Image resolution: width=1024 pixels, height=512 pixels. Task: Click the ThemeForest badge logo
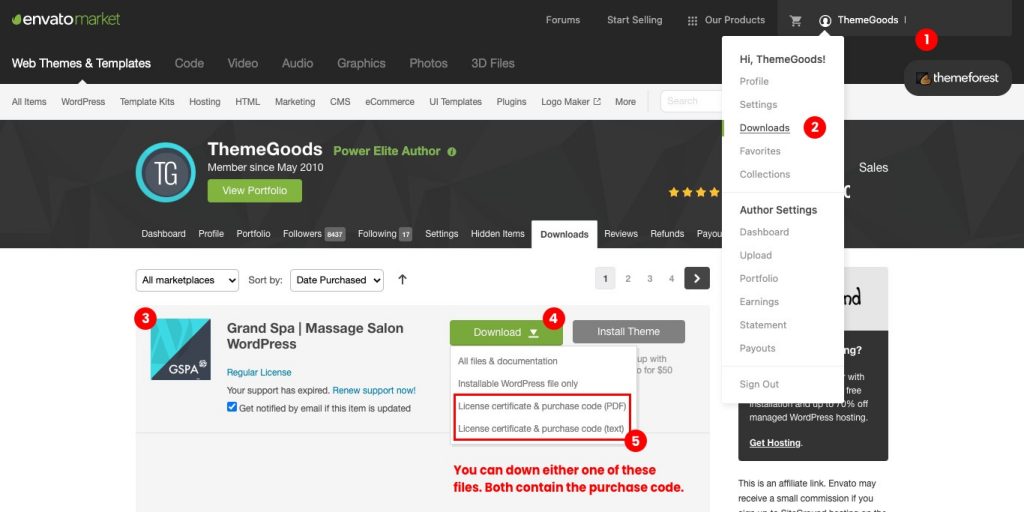[957, 78]
